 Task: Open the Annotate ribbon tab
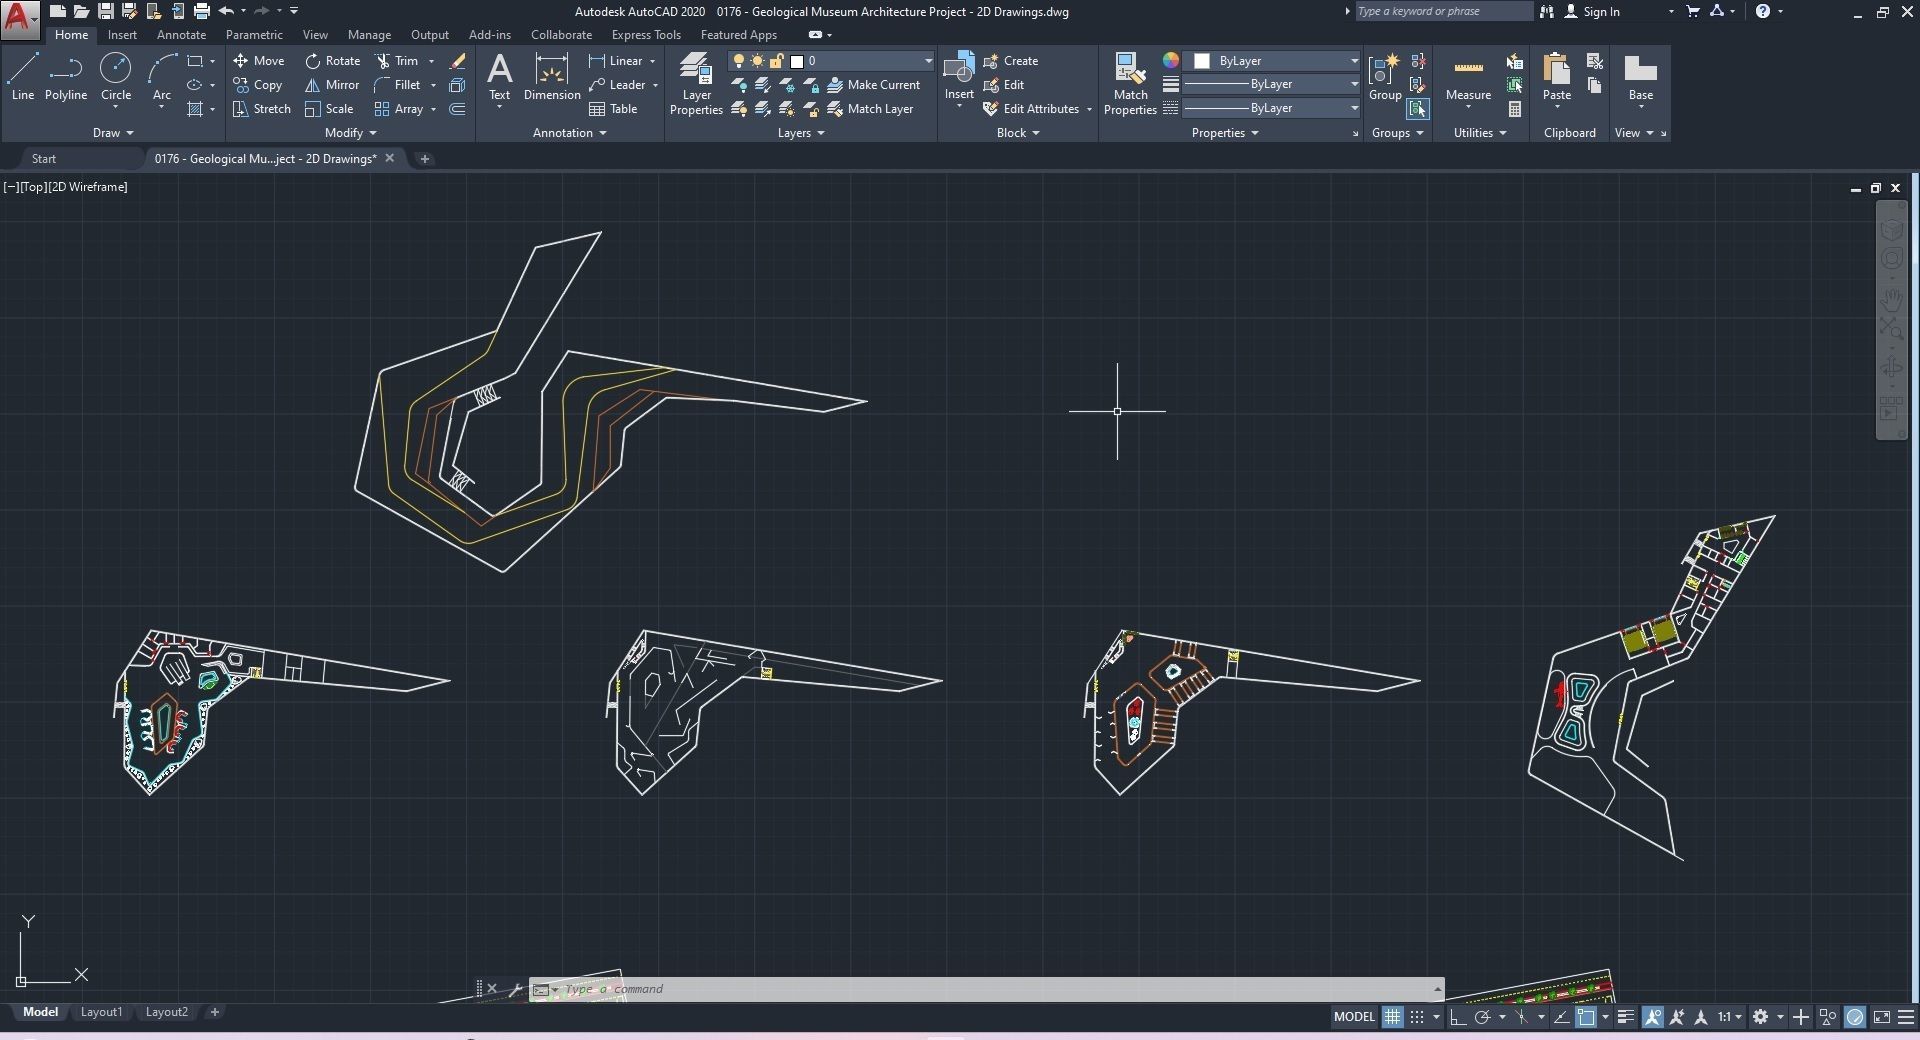(181, 35)
